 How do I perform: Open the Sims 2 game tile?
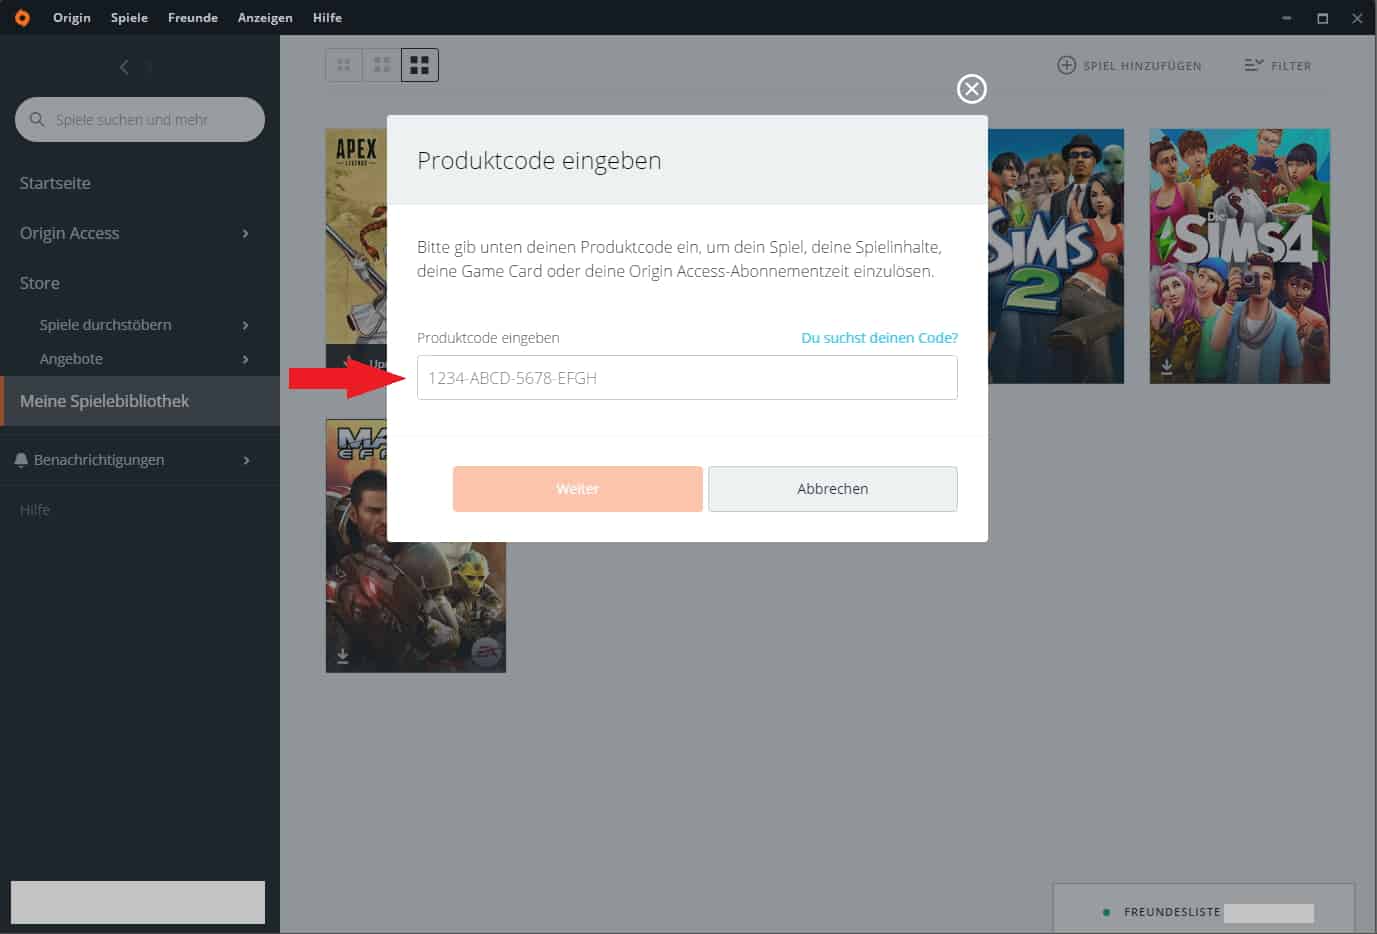1056,256
